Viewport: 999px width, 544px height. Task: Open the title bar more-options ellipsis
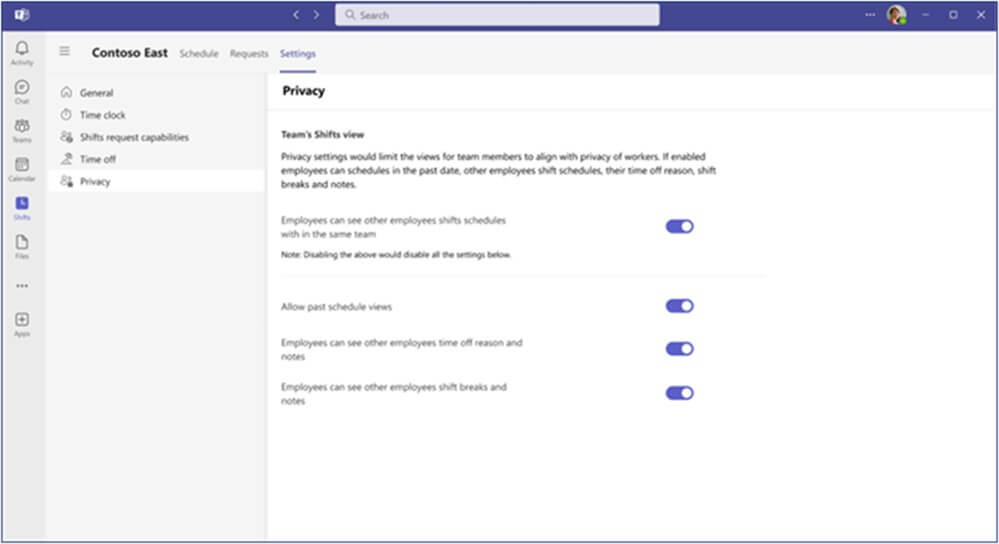870,15
